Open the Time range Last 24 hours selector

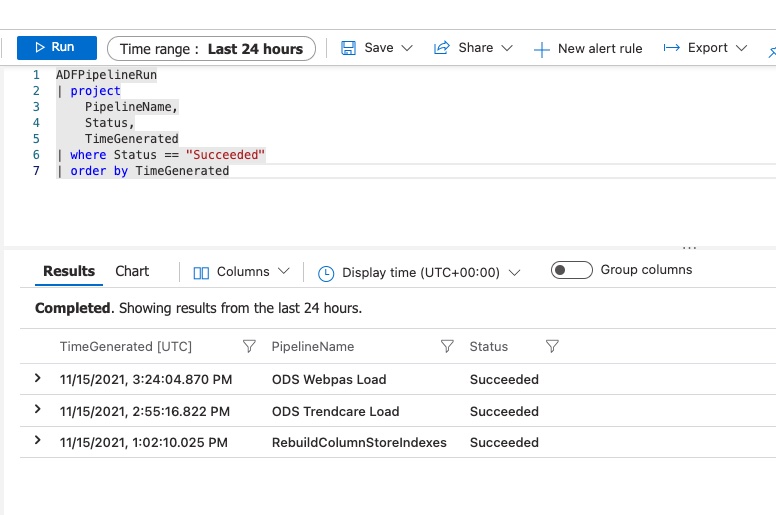point(211,48)
